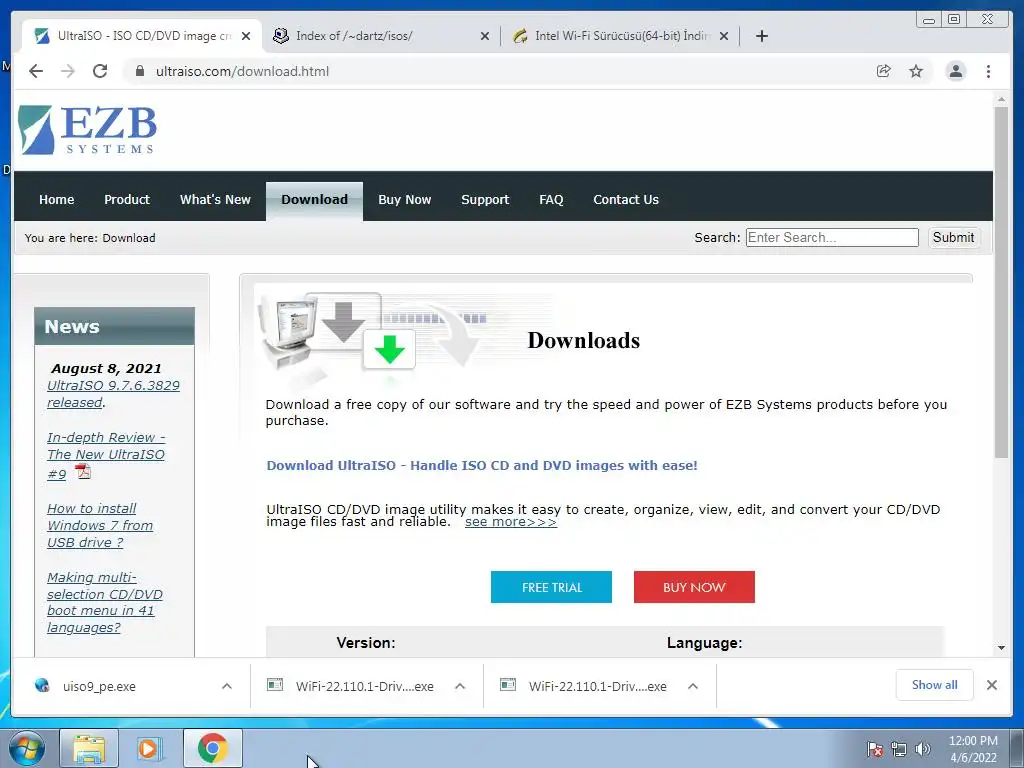Image resolution: width=1024 pixels, height=768 pixels.
Task: Click the vertical scrollbar thumb
Action: pos(1001,282)
